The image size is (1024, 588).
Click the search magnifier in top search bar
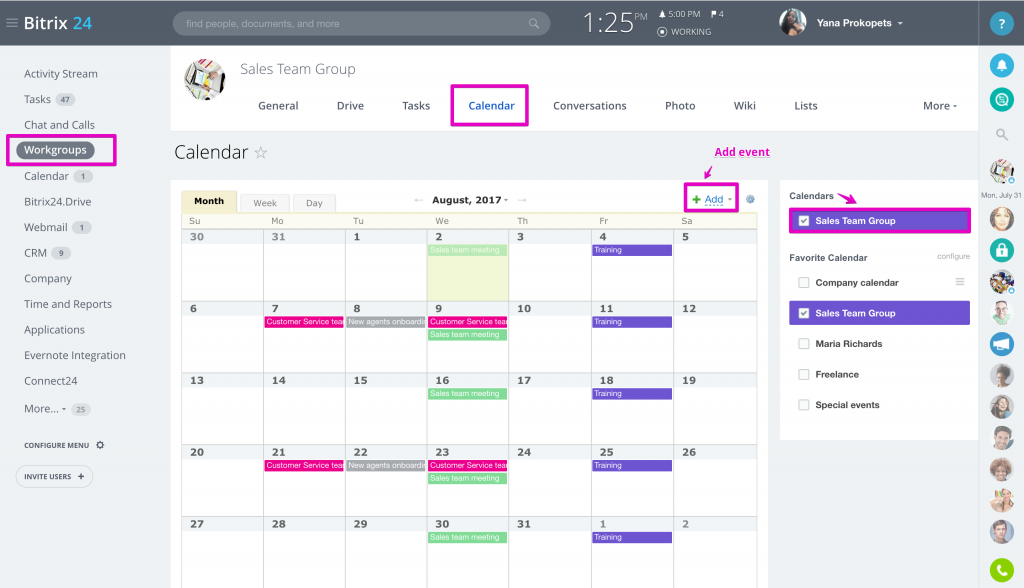tap(534, 24)
